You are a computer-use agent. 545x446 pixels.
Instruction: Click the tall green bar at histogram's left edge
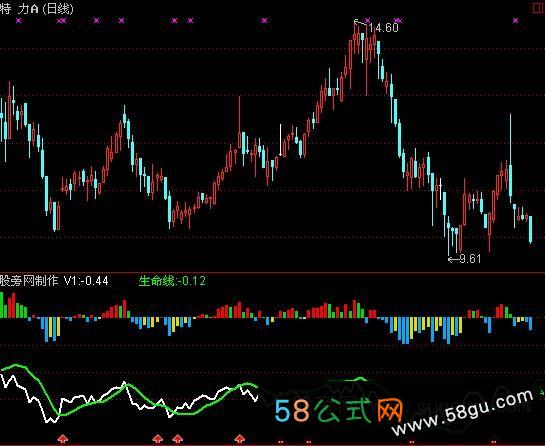(x=1, y=305)
